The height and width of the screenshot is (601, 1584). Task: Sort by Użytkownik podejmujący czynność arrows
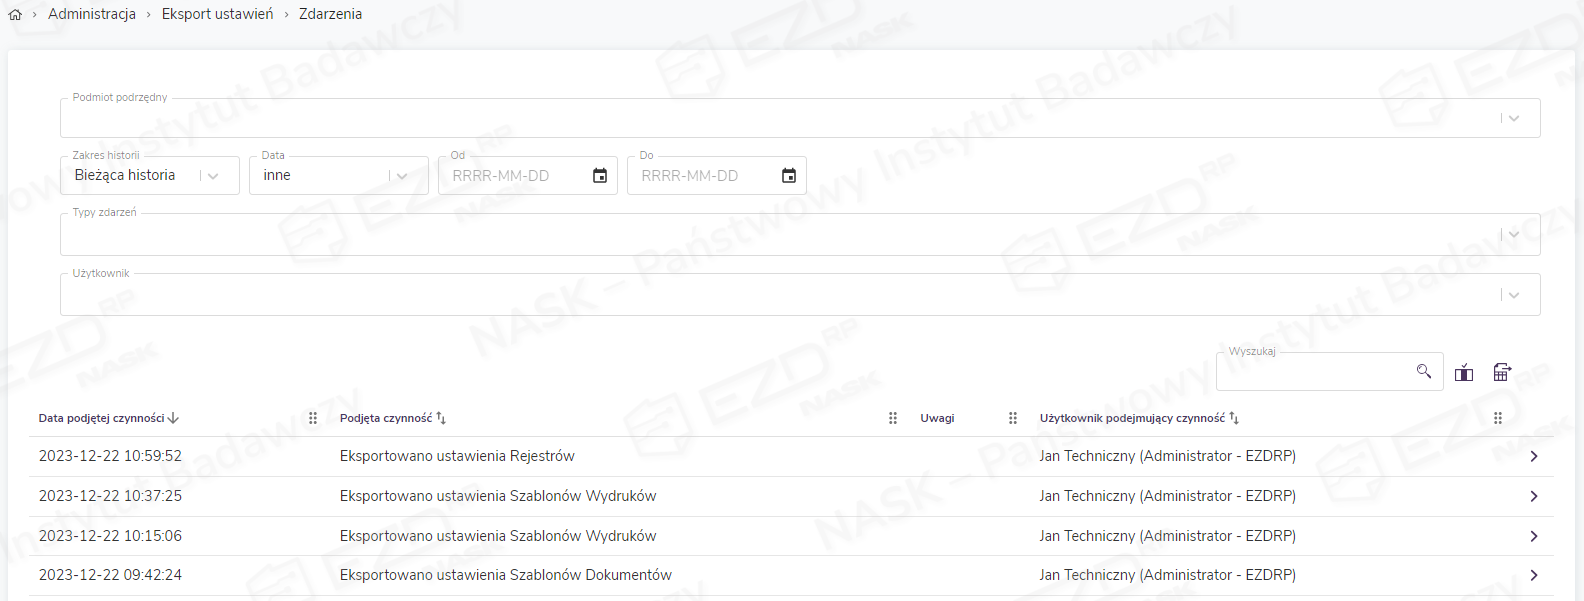click(1234, 418)
